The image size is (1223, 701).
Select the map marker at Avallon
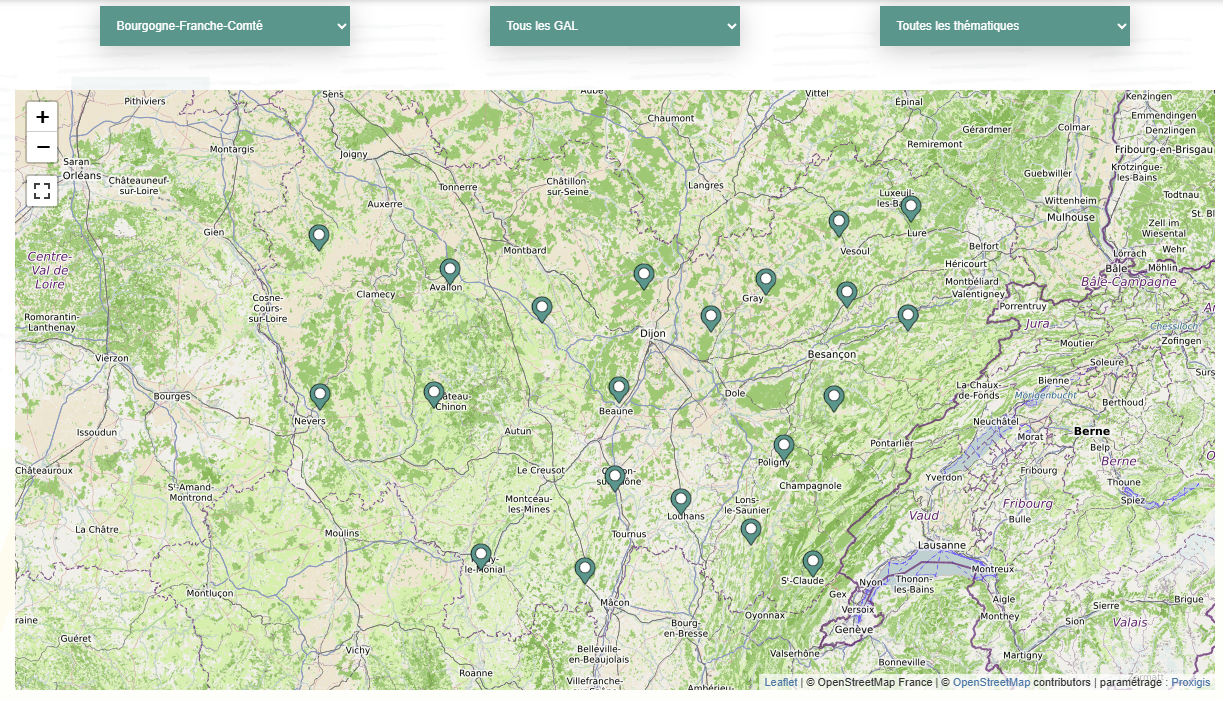450,270
